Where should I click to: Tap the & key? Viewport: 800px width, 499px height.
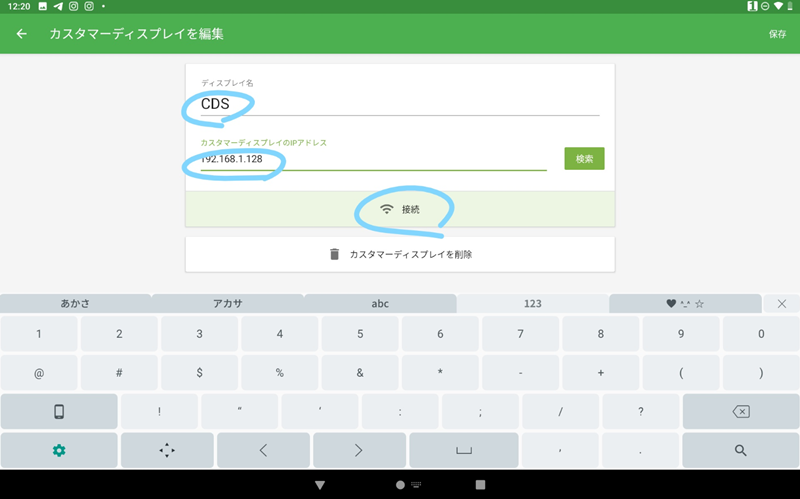tap(360, 373)
